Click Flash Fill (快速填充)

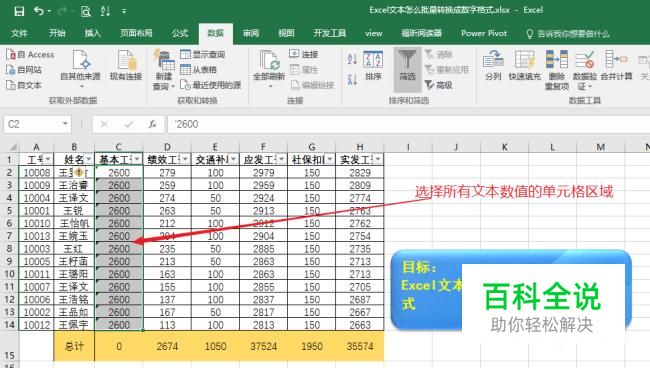pos(525,65)
